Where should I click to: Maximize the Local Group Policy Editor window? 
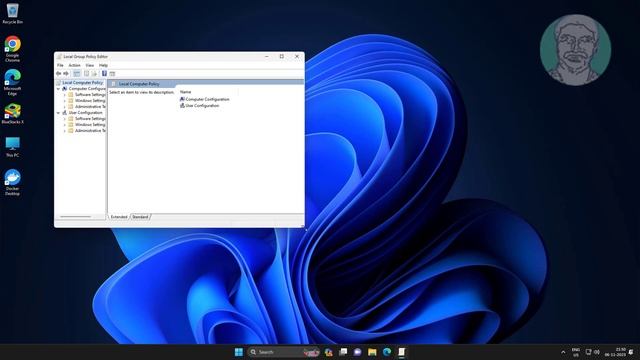pyautogui.click(x=282, y=56)
